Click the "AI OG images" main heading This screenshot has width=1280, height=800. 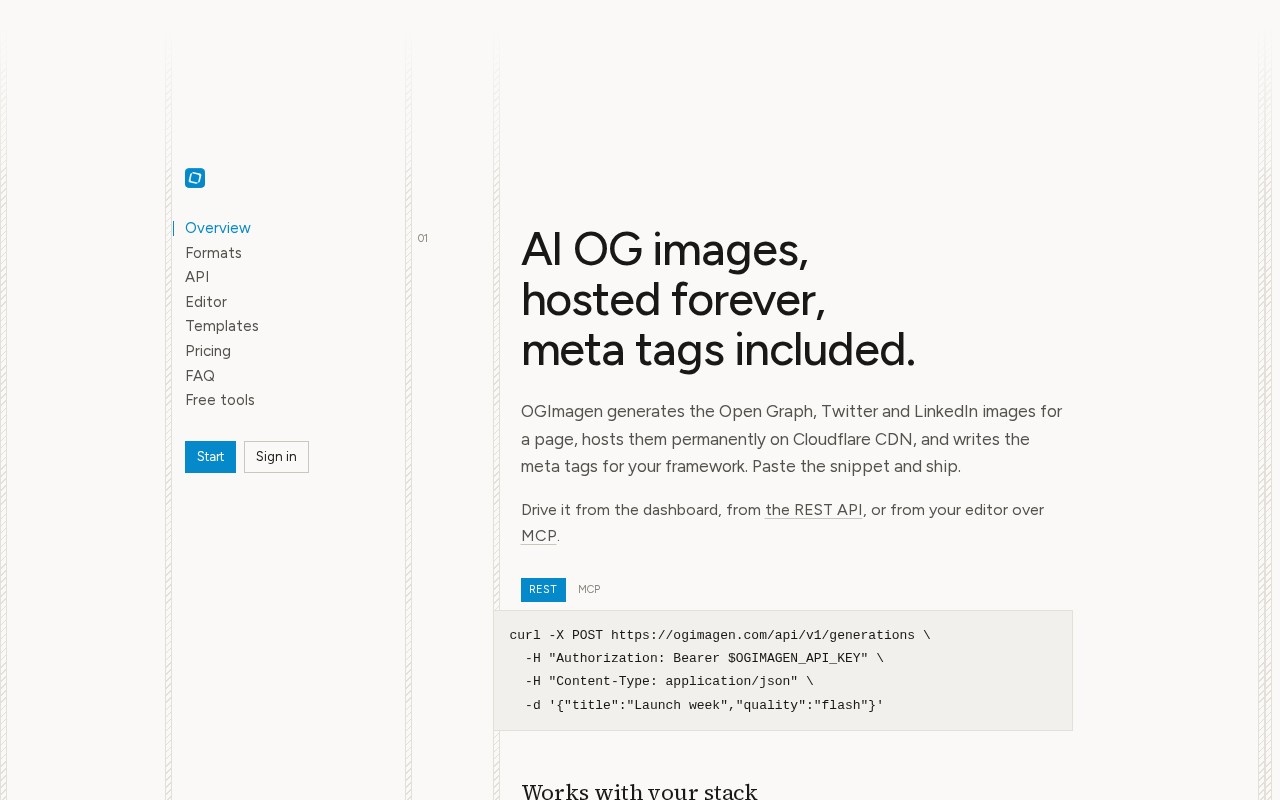tap(718, 300)
